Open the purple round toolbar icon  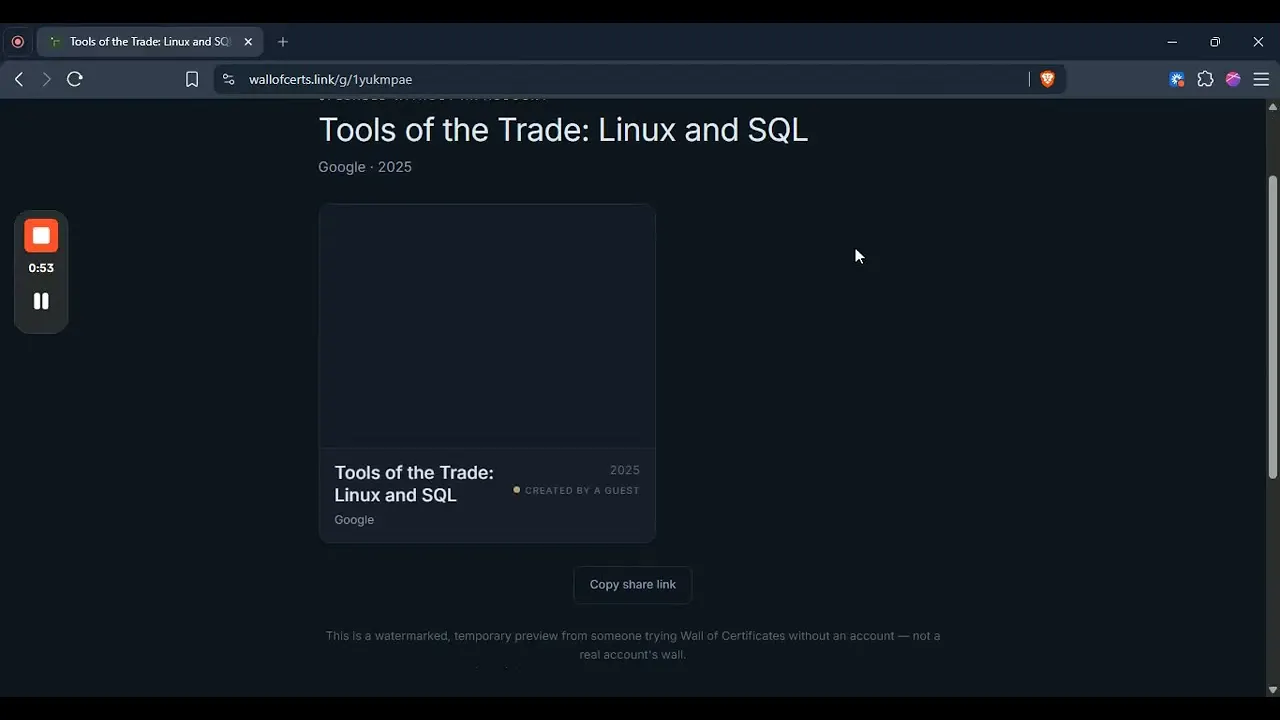point(1233,79)
